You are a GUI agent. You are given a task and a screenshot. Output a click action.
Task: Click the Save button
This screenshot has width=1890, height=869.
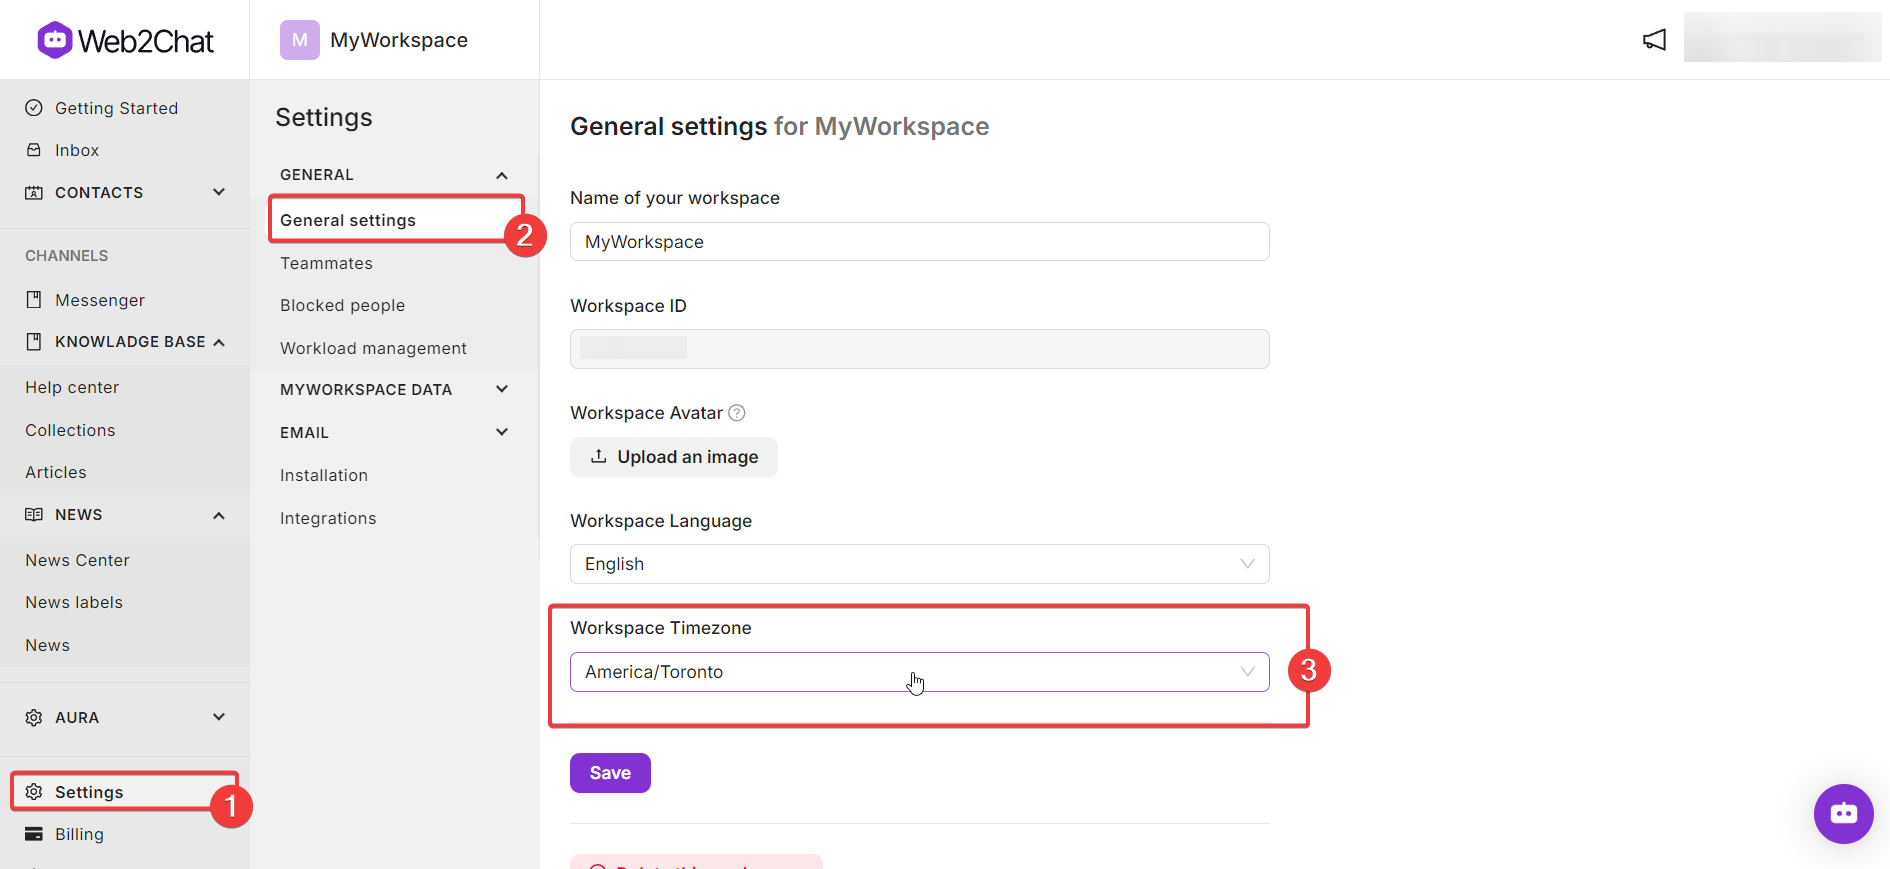click(610, 773)
